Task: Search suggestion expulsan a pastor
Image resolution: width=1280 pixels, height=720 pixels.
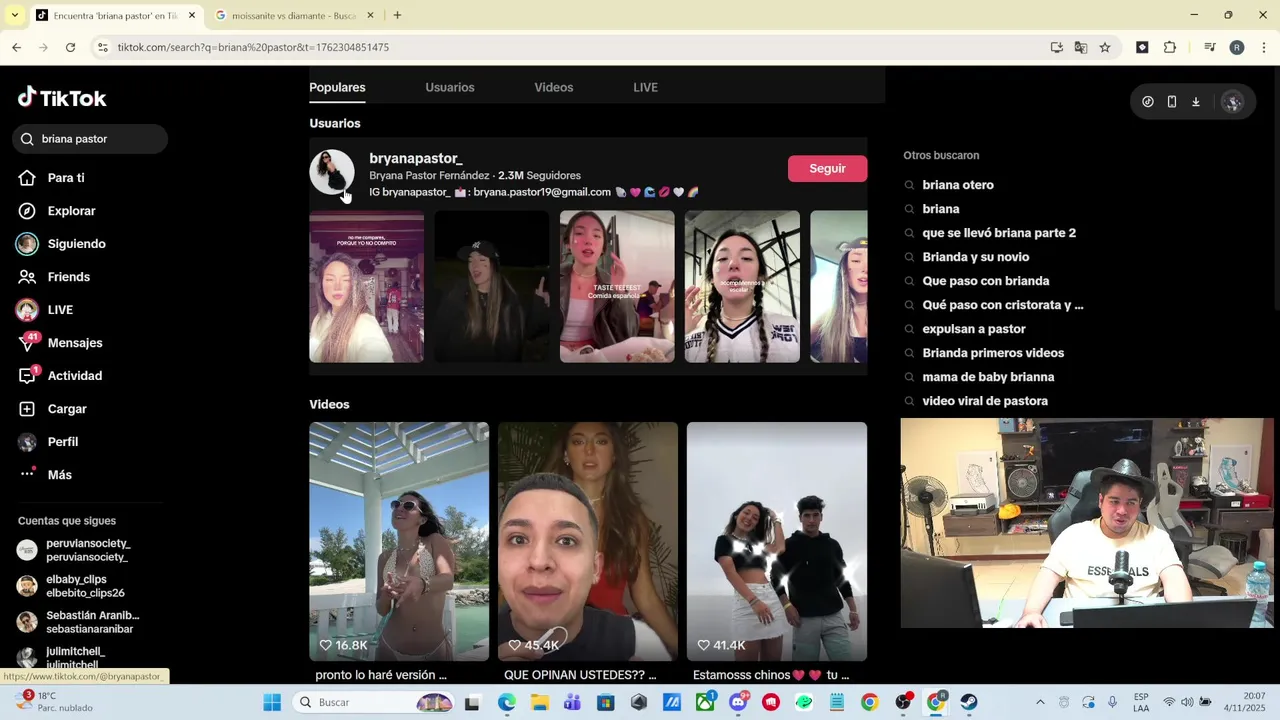Action: (x=974, y=329)
